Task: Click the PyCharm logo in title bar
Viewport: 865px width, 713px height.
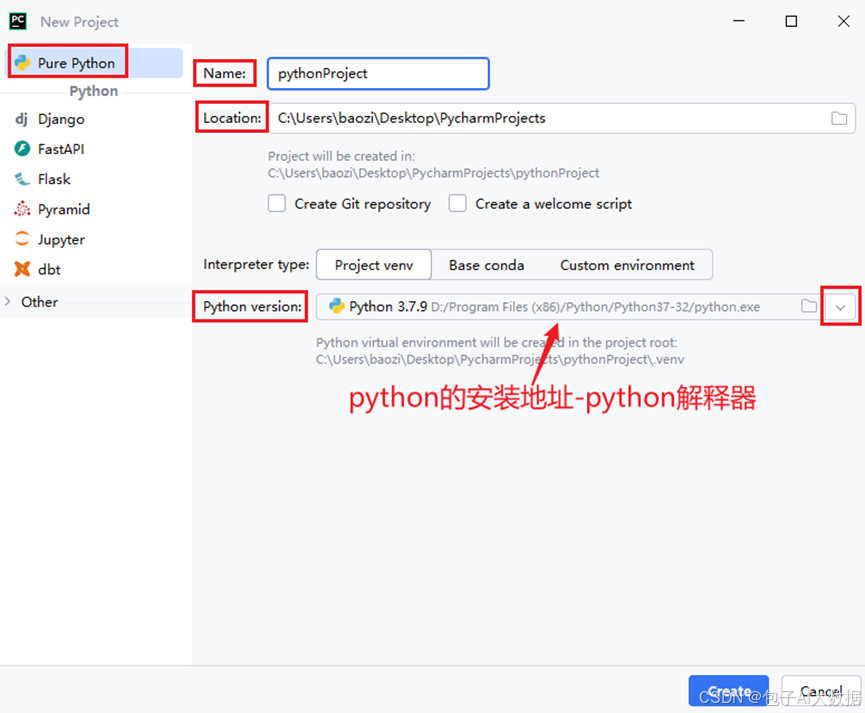Action: pos(18,22)
